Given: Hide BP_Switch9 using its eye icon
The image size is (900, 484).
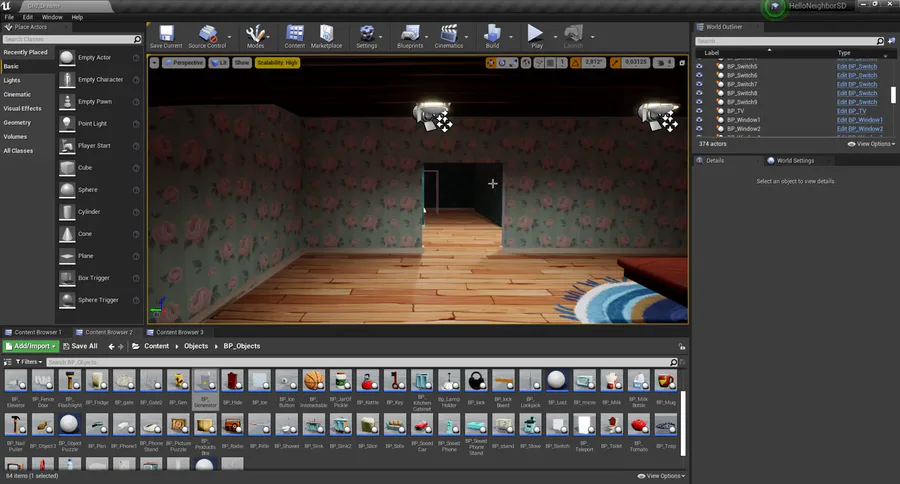Looking at the screenshot, I should 699,102.
